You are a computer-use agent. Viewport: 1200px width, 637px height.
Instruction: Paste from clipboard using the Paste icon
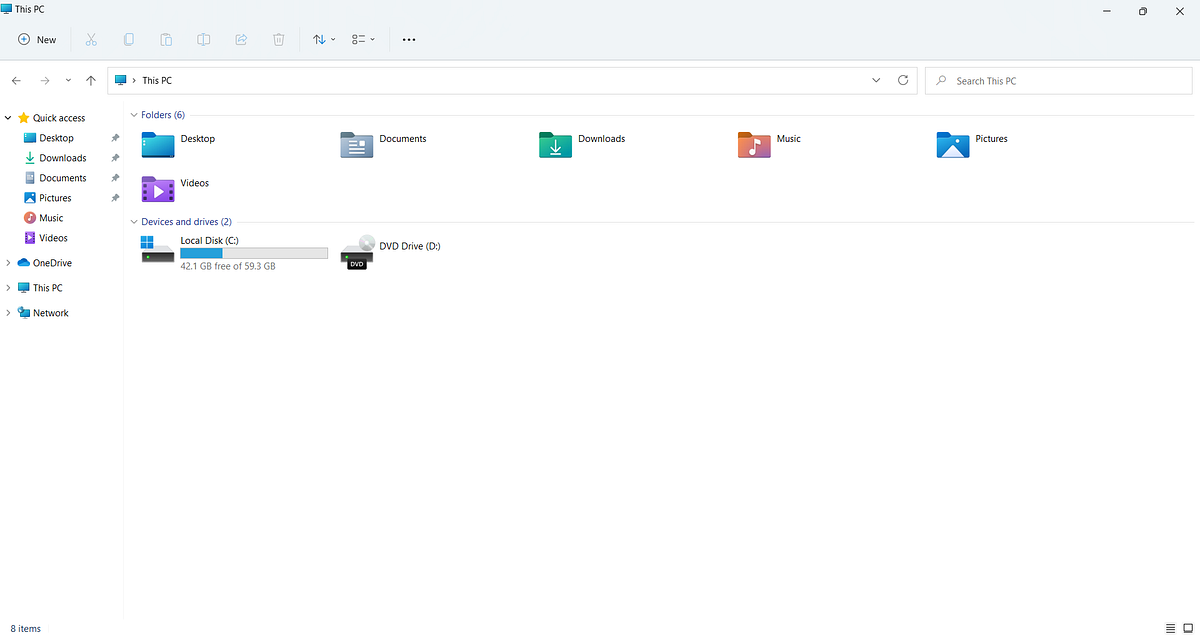pos(166,39)
